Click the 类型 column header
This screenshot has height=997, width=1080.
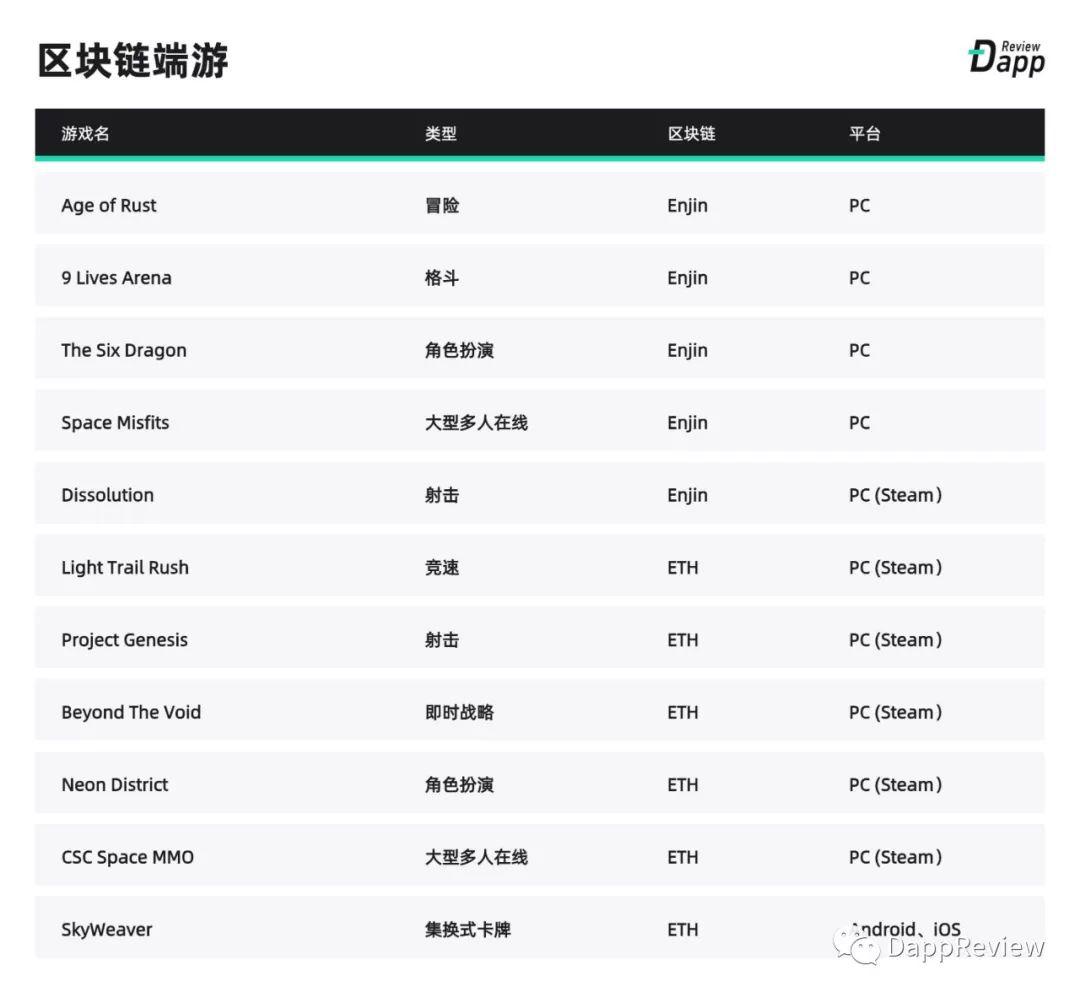(x=441, y=134)
